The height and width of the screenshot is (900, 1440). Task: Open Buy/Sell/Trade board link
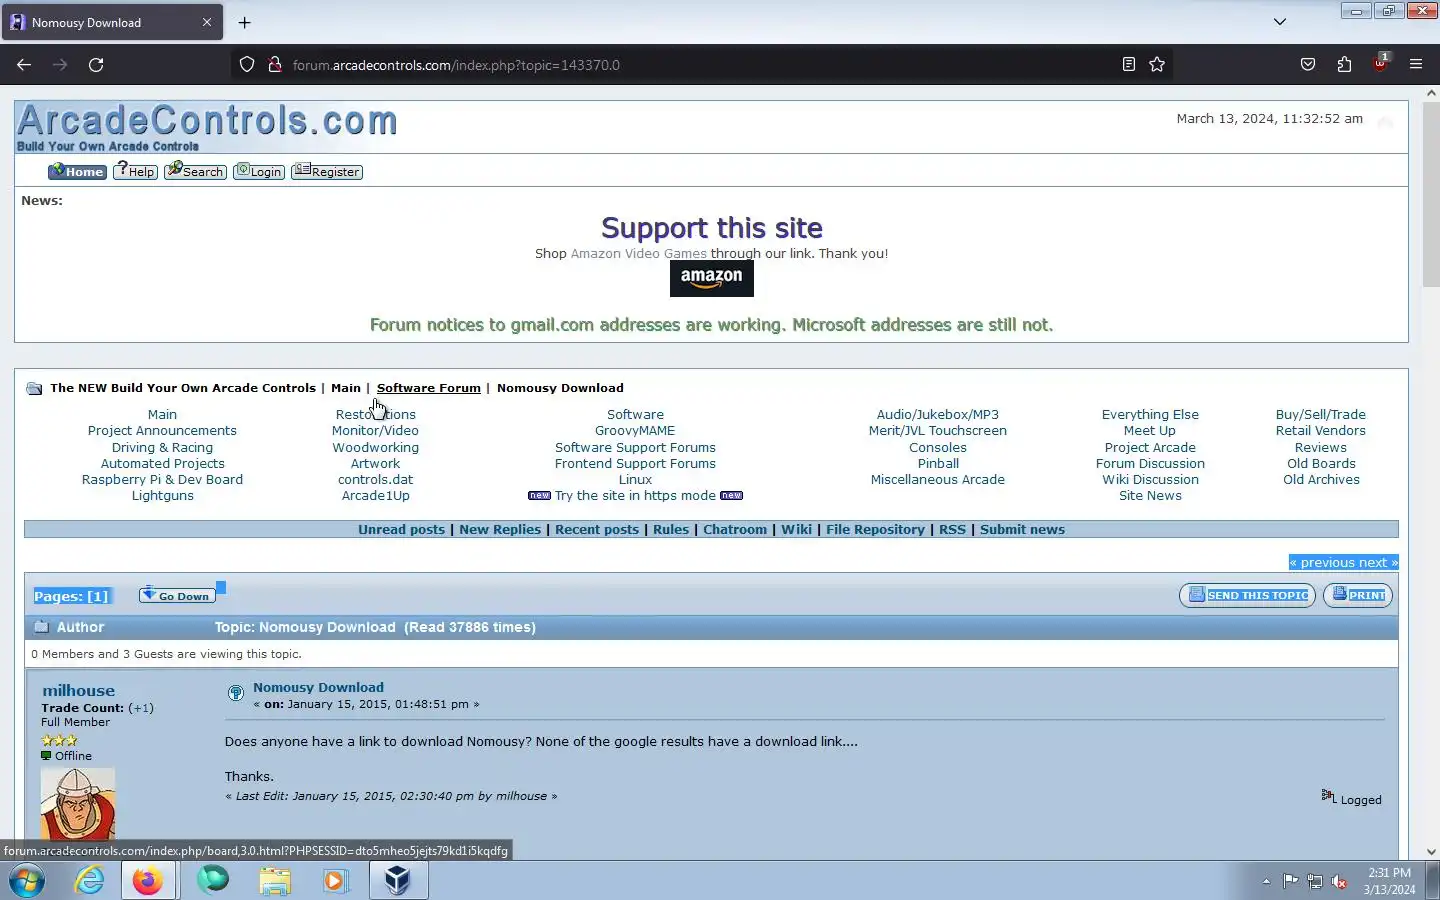[x=1320, y=414]
